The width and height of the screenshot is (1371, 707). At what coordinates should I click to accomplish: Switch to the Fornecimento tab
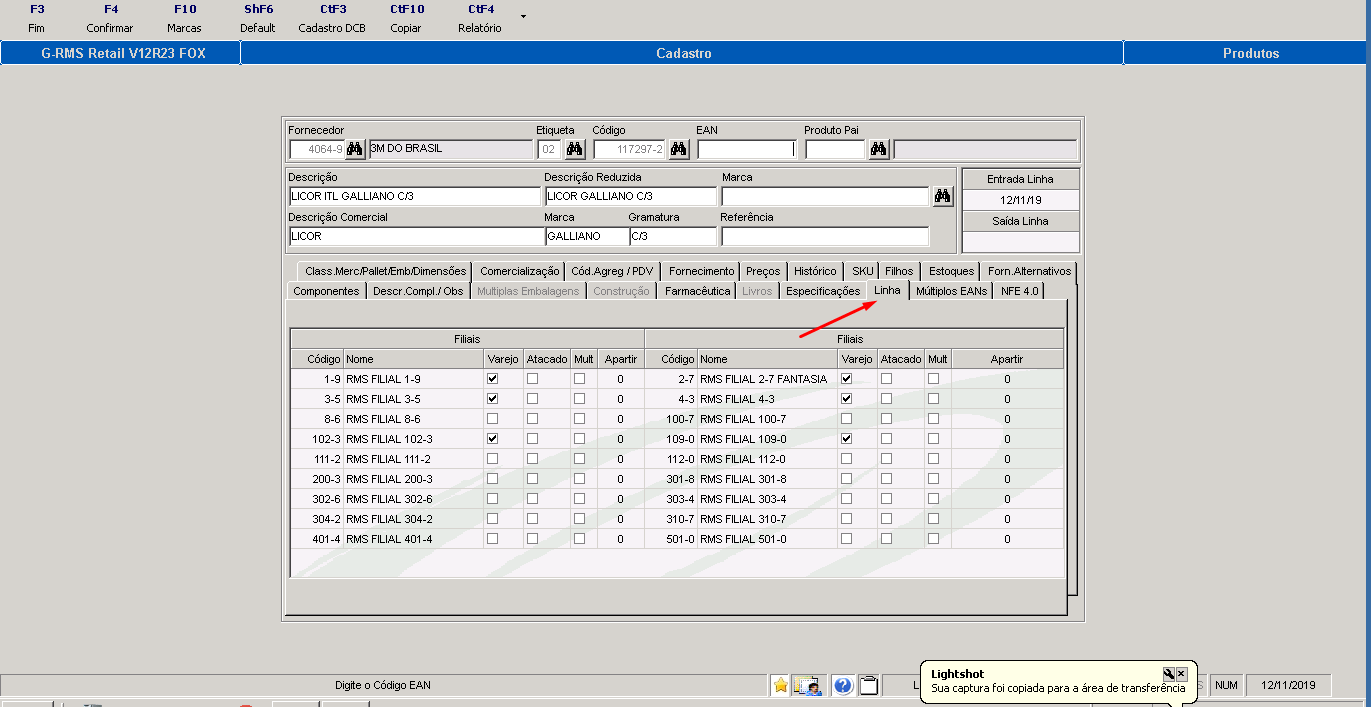tap(701, 271)
